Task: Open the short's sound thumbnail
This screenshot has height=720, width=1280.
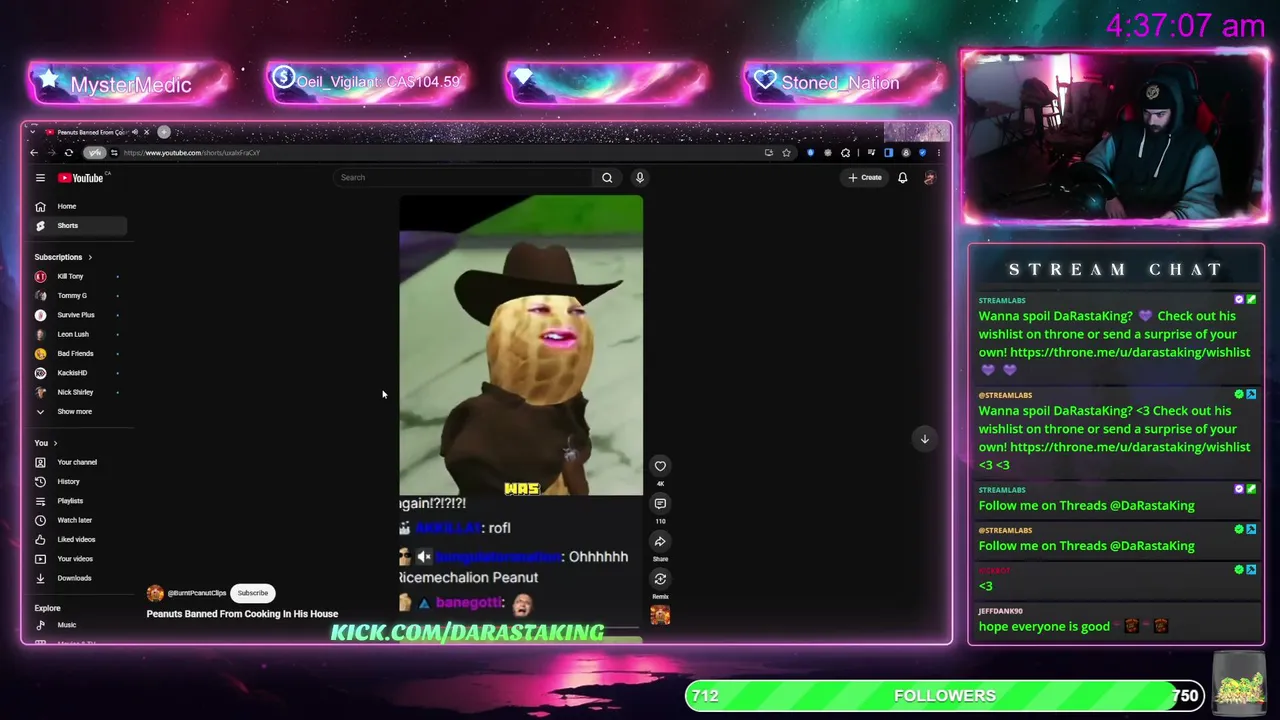Action: click(x=660, y=615)
